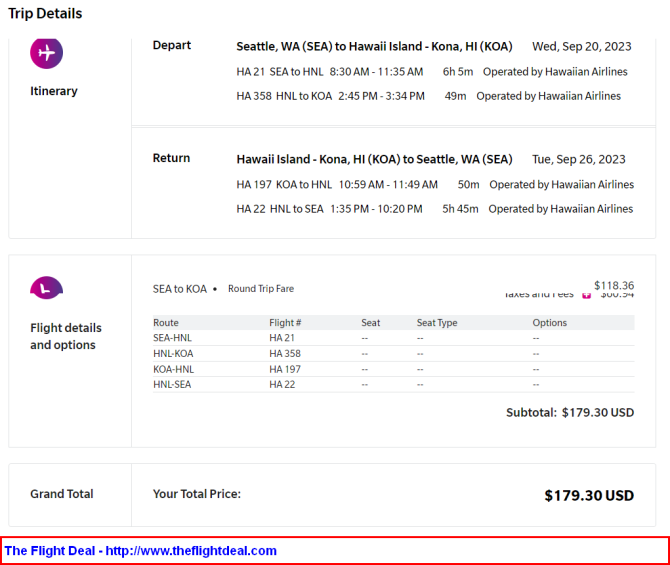This screenshot has height=565, width=670.
Task: Select the KOA-HNL table row
Action: [x=393, y=369]
